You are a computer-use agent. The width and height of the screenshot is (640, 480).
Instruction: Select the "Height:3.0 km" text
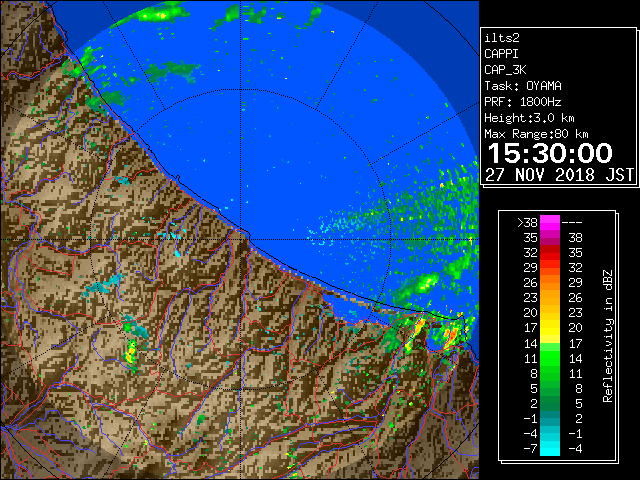coord(529,118)
